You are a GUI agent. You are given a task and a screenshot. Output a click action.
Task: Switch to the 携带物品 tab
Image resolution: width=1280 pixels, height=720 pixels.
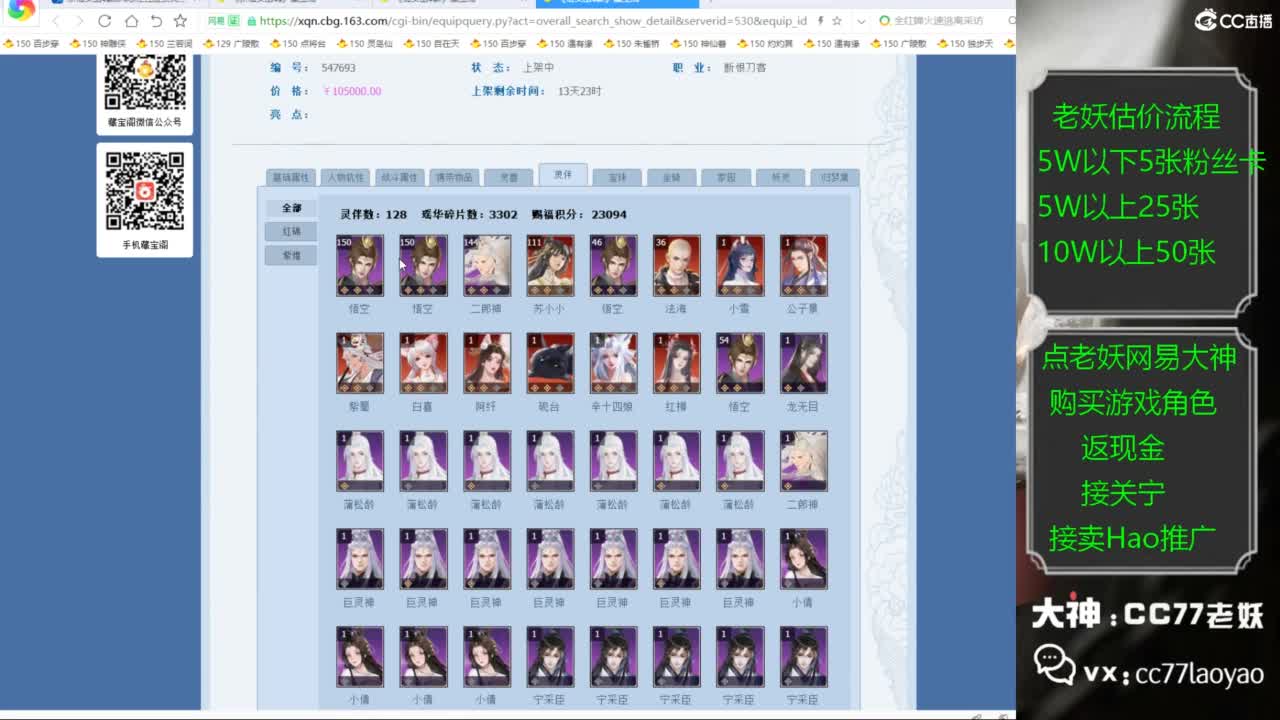pyautogui.click(x=454, y=177)
